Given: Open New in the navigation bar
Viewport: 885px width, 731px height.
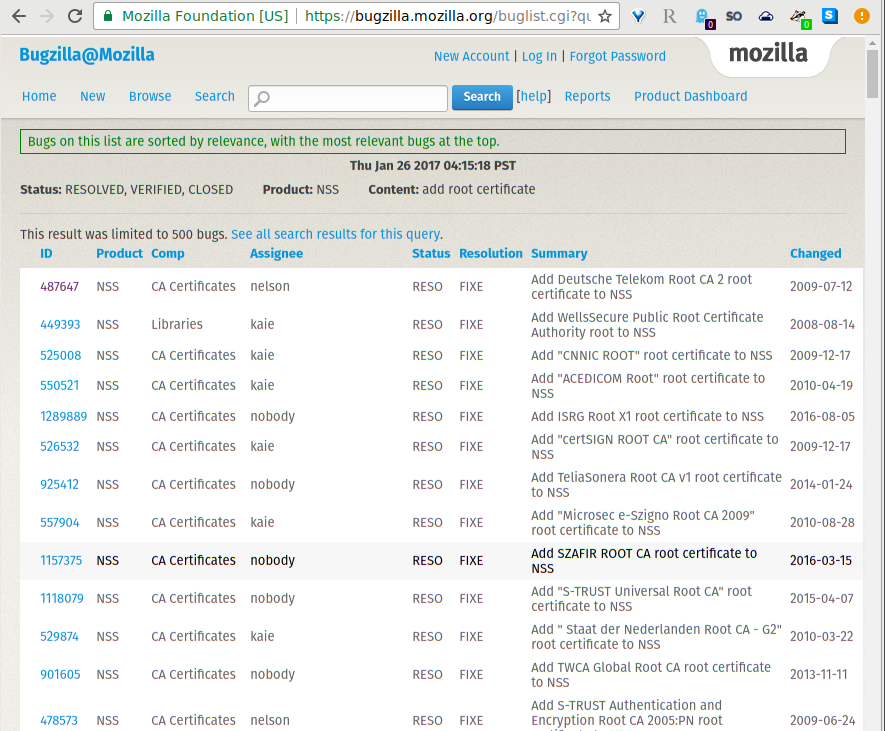Looking at the screenshot, I should pos(93,97).
